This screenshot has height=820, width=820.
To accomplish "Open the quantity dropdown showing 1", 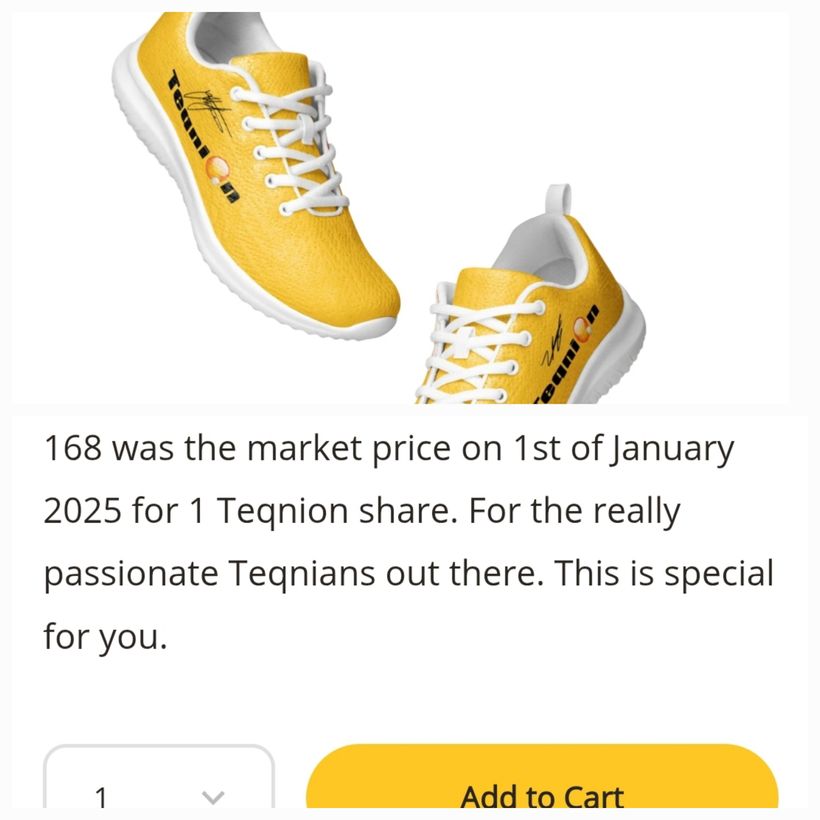I will [x=158, y=783].
